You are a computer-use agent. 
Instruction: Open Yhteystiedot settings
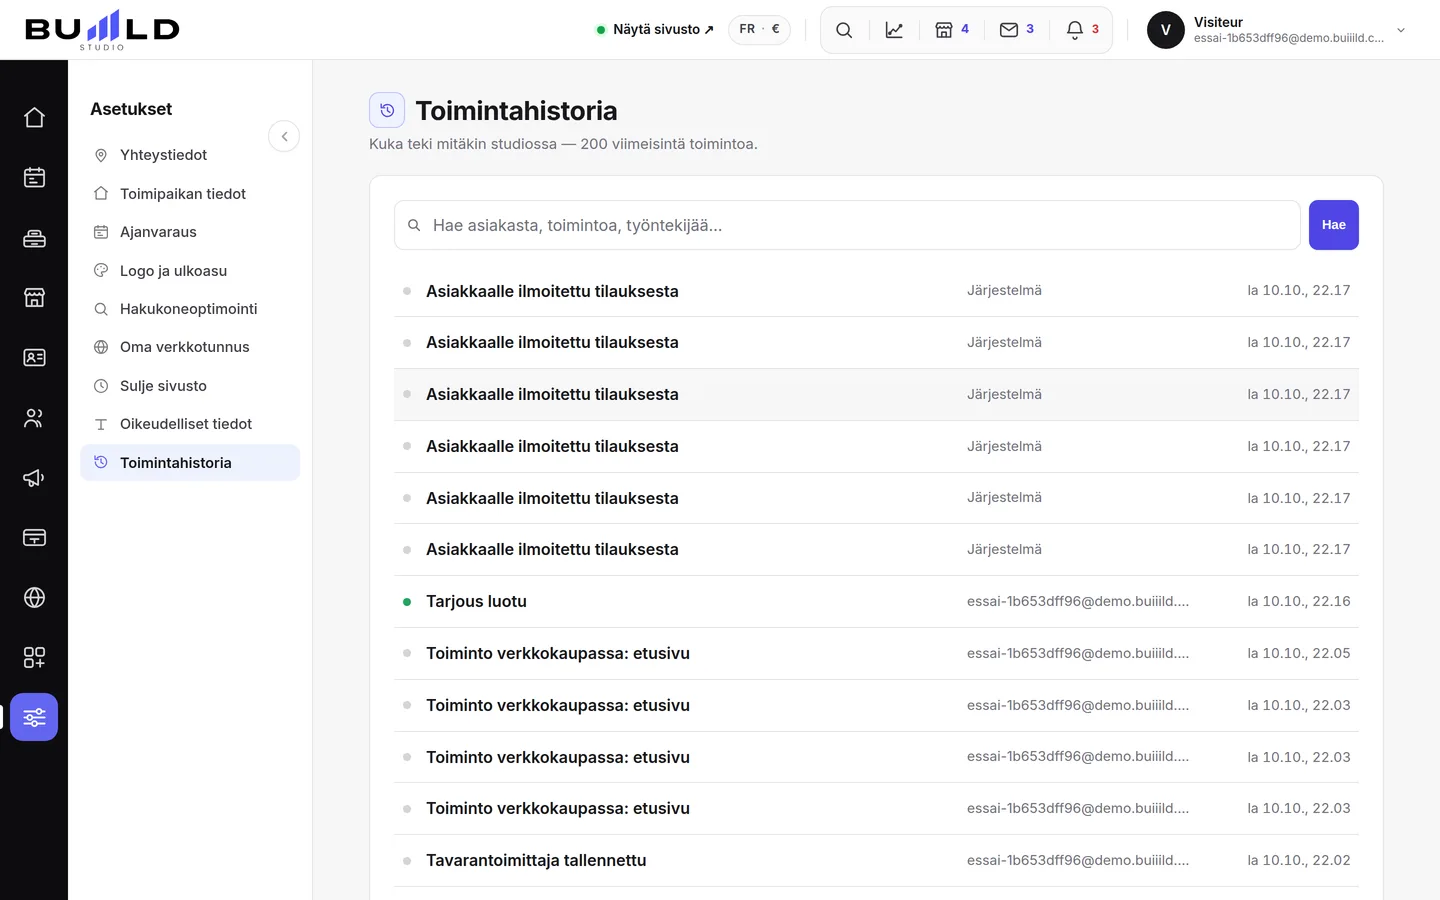pos(190,155)
